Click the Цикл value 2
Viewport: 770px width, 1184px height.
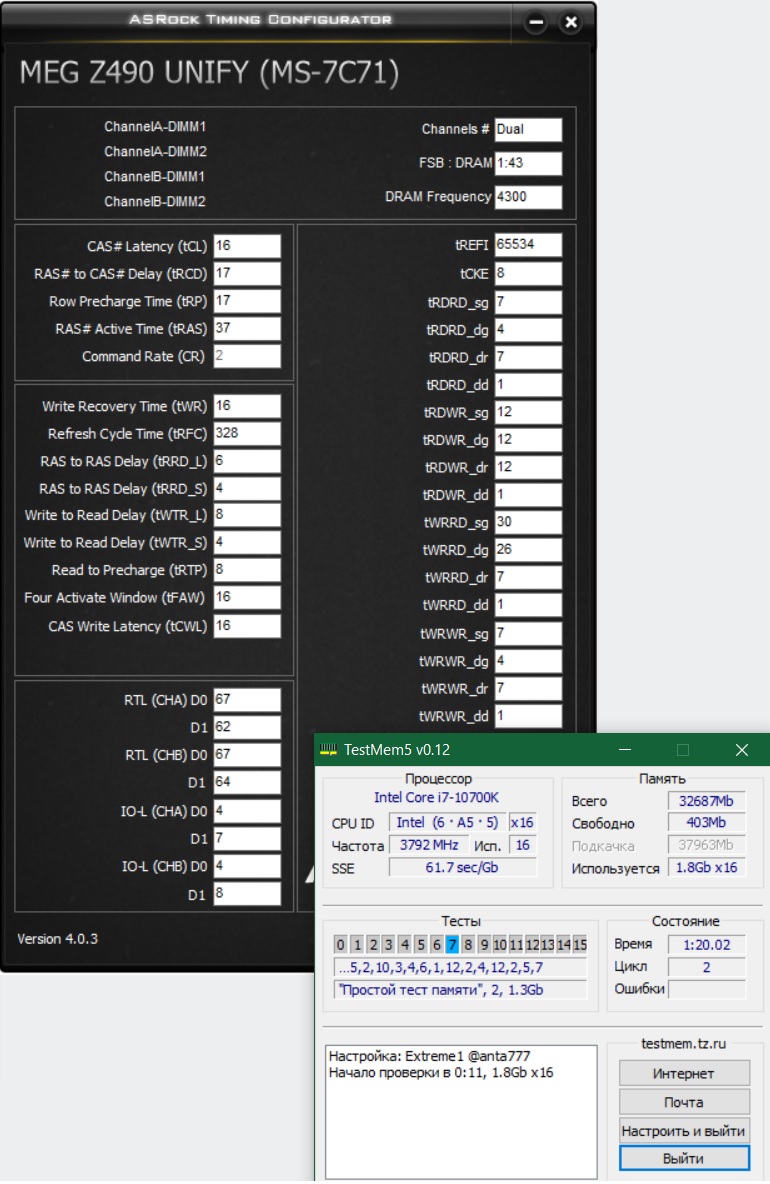pos(707,967)
